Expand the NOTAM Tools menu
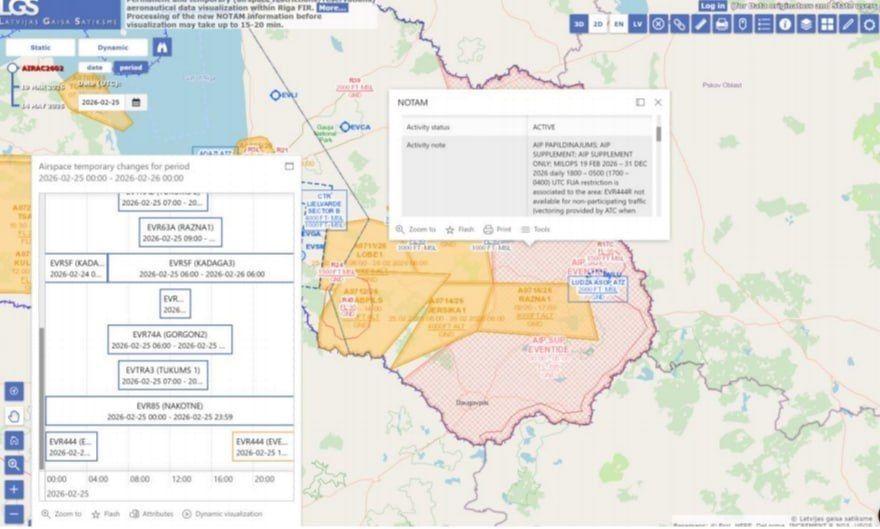This screenshot has width=880, height=529. (x=535, y=229)
